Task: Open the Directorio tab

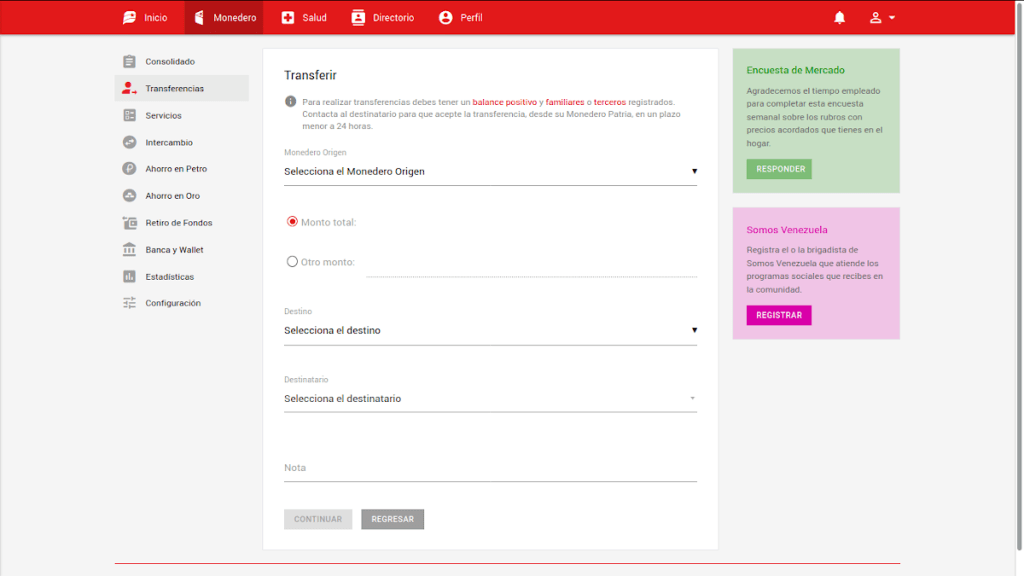Action: tap(383, 18)
